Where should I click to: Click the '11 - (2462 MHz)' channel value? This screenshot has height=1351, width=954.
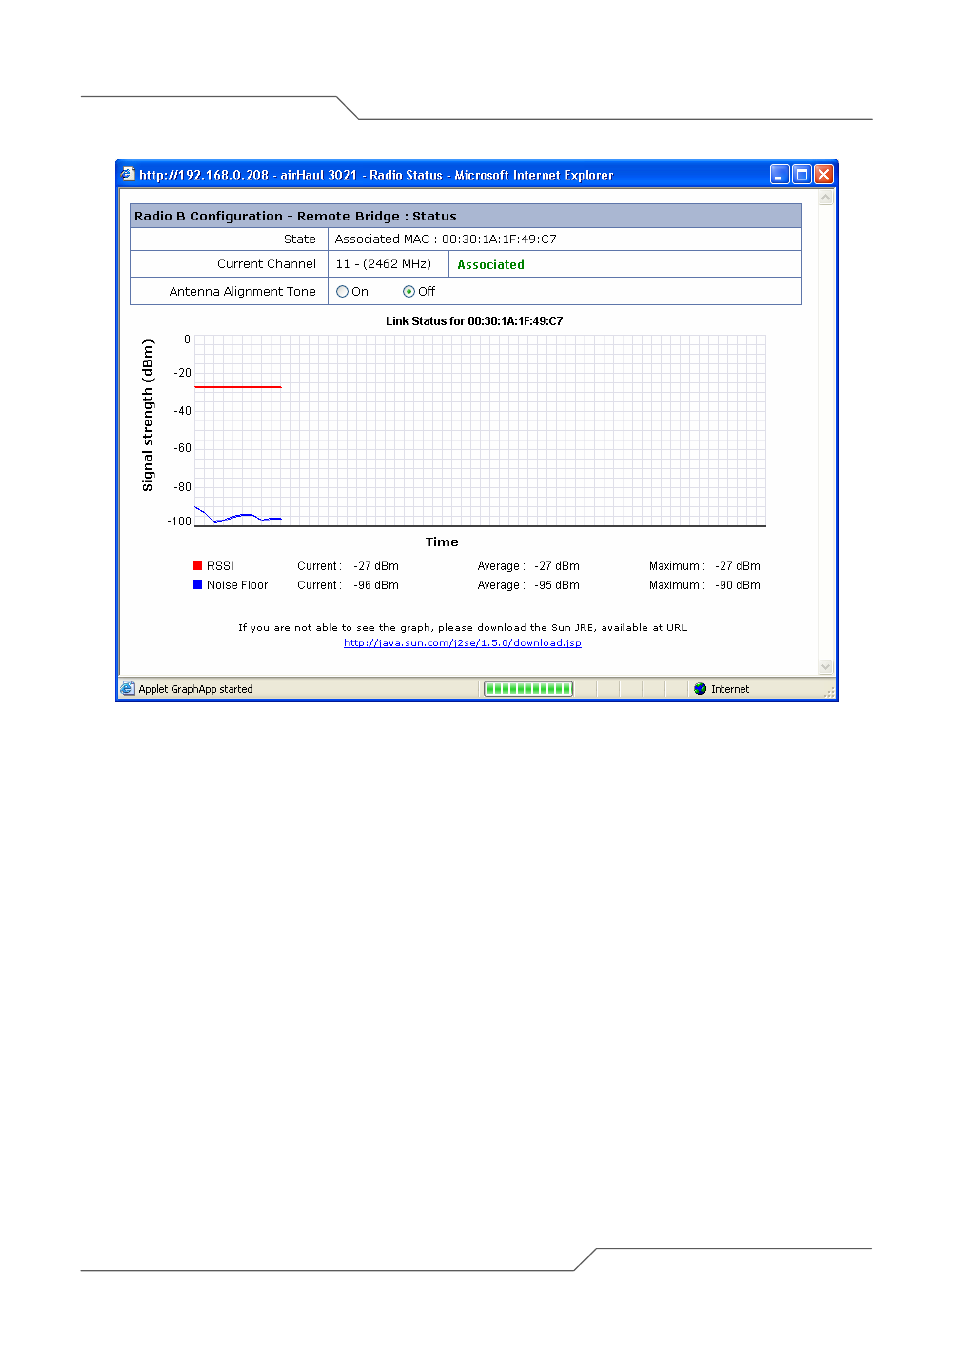click(x=384, y=264)
